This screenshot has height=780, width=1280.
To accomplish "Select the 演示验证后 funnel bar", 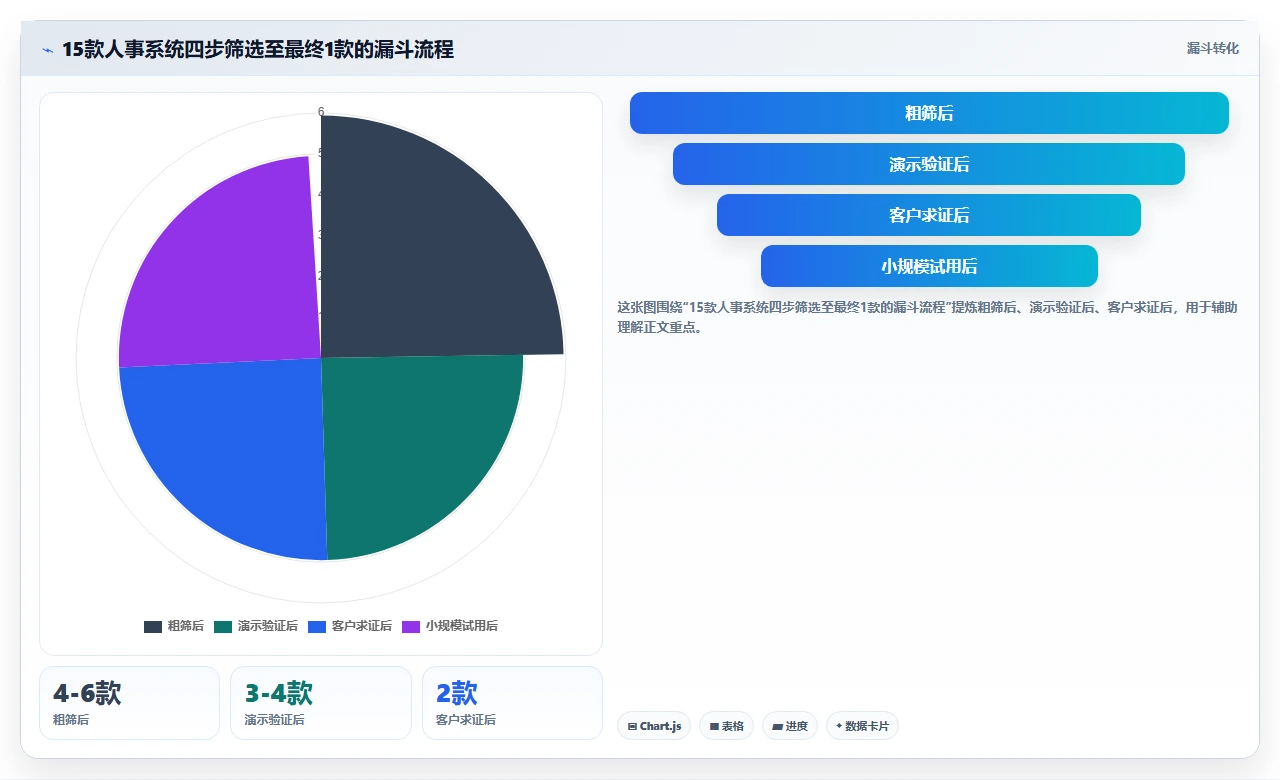I will [929, 164].
